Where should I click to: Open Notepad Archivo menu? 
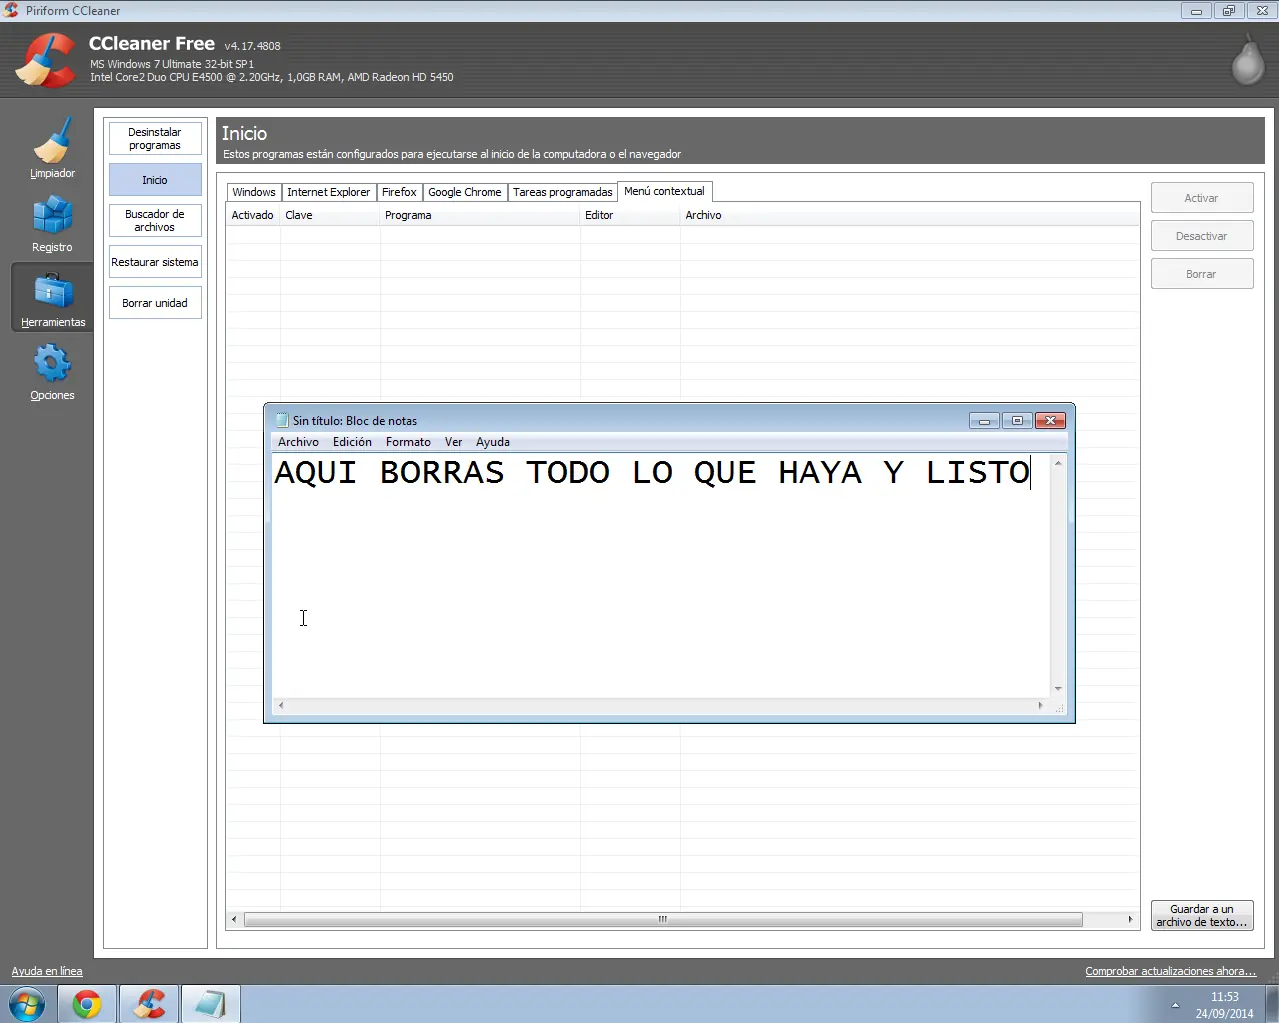pyautogui.click(x=298, y=442)
